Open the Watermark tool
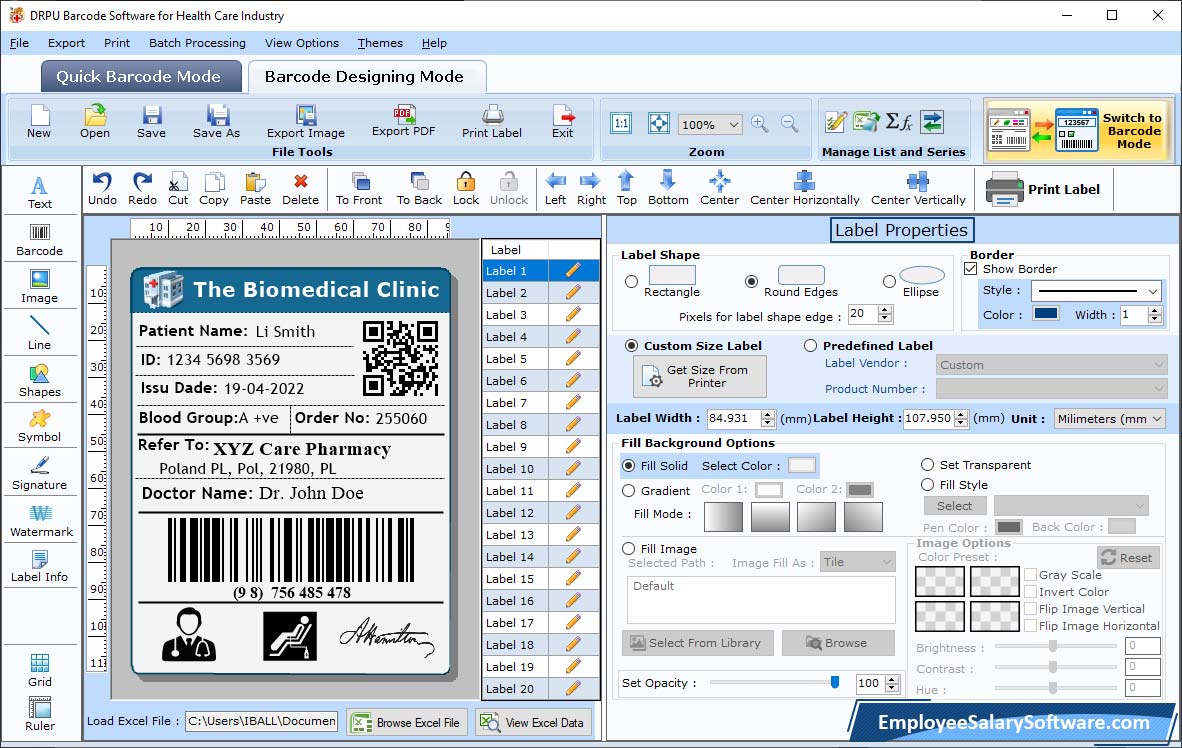1182x748 pixels. (41, 520)
